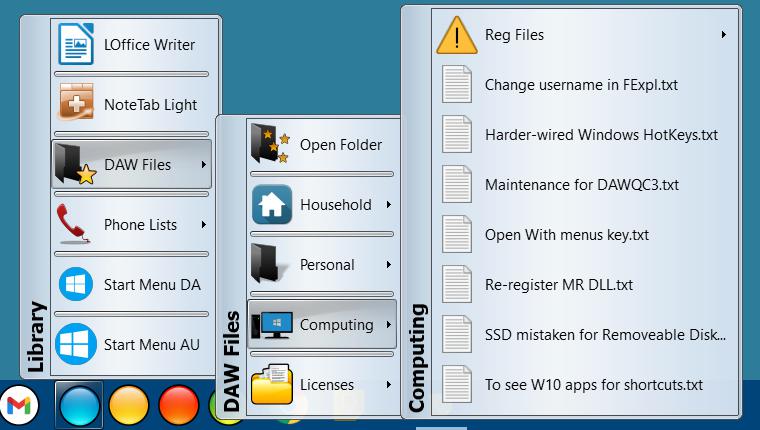Viewport: 760px width, 430px height.
Task: Open Re-register MR DLL.txt file
Action: (x=558, y=285)
